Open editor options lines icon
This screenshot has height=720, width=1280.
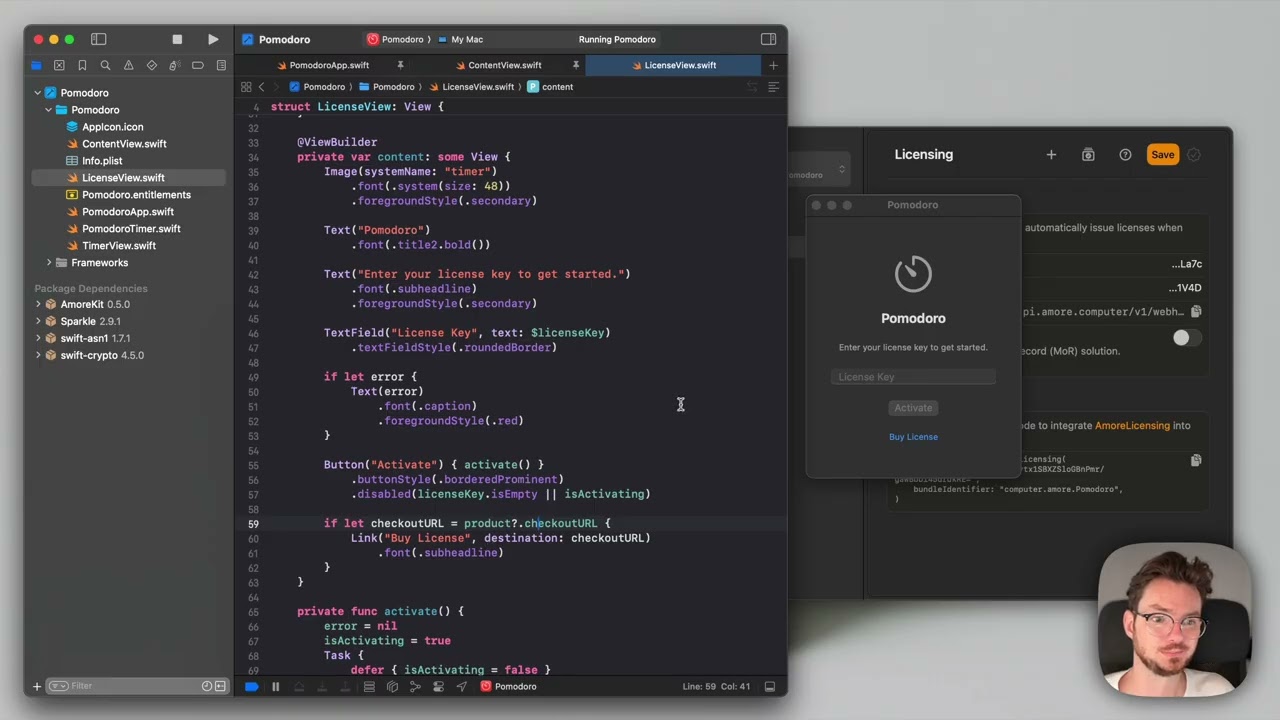(x=773, y=87)
